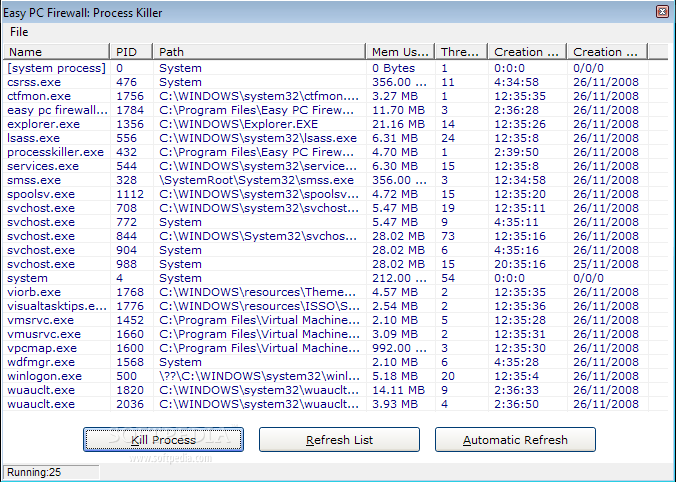Open the File menu
676x482 pixels.
[x=19, y=32]
